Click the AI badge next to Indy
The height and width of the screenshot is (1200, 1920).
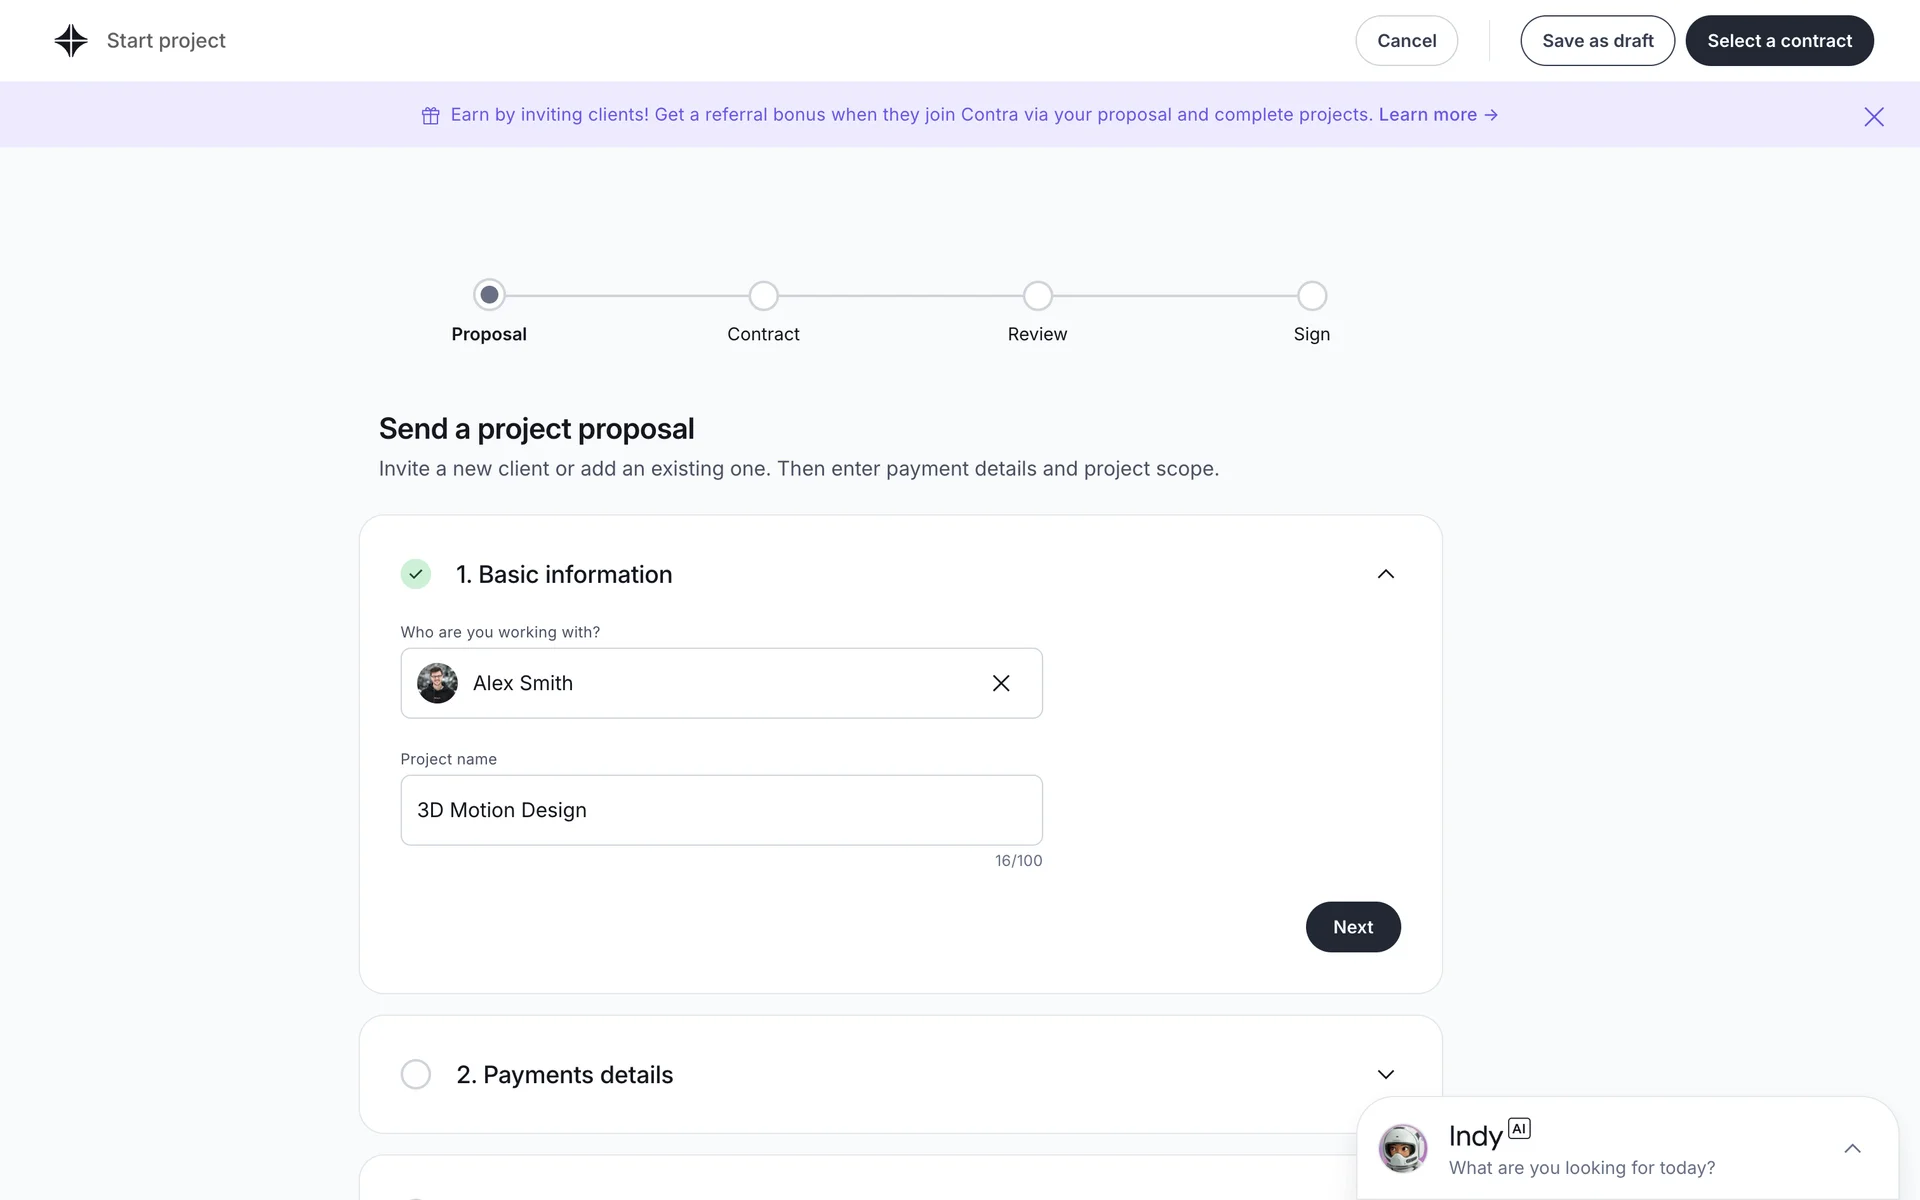click(x=1519, y=1129)
